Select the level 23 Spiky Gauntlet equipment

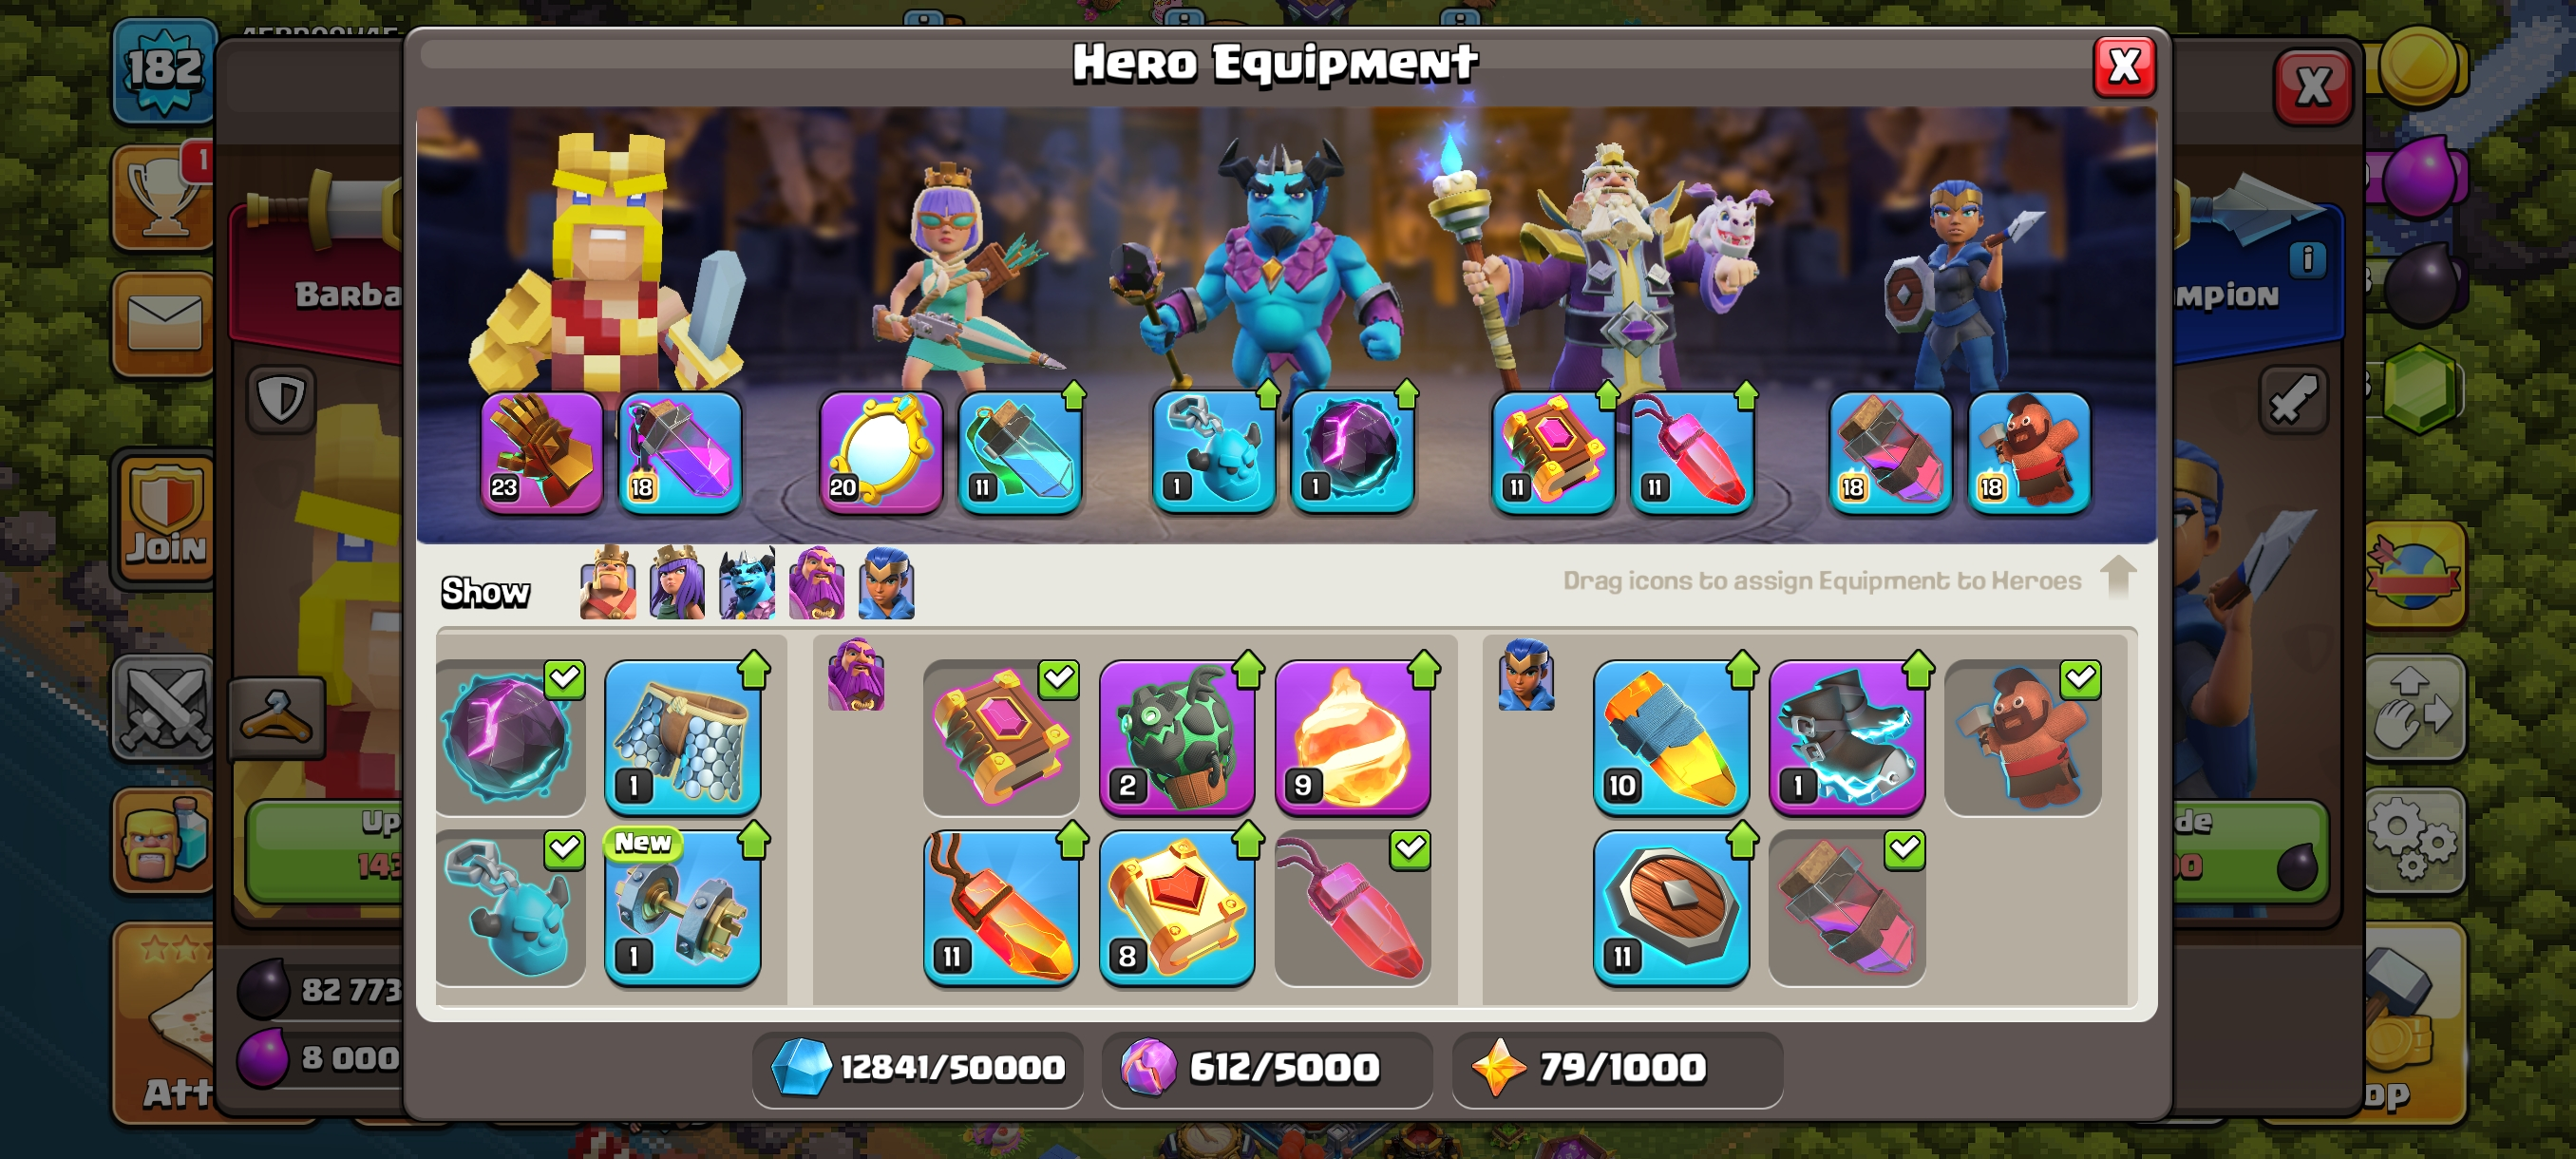(542, 452)
